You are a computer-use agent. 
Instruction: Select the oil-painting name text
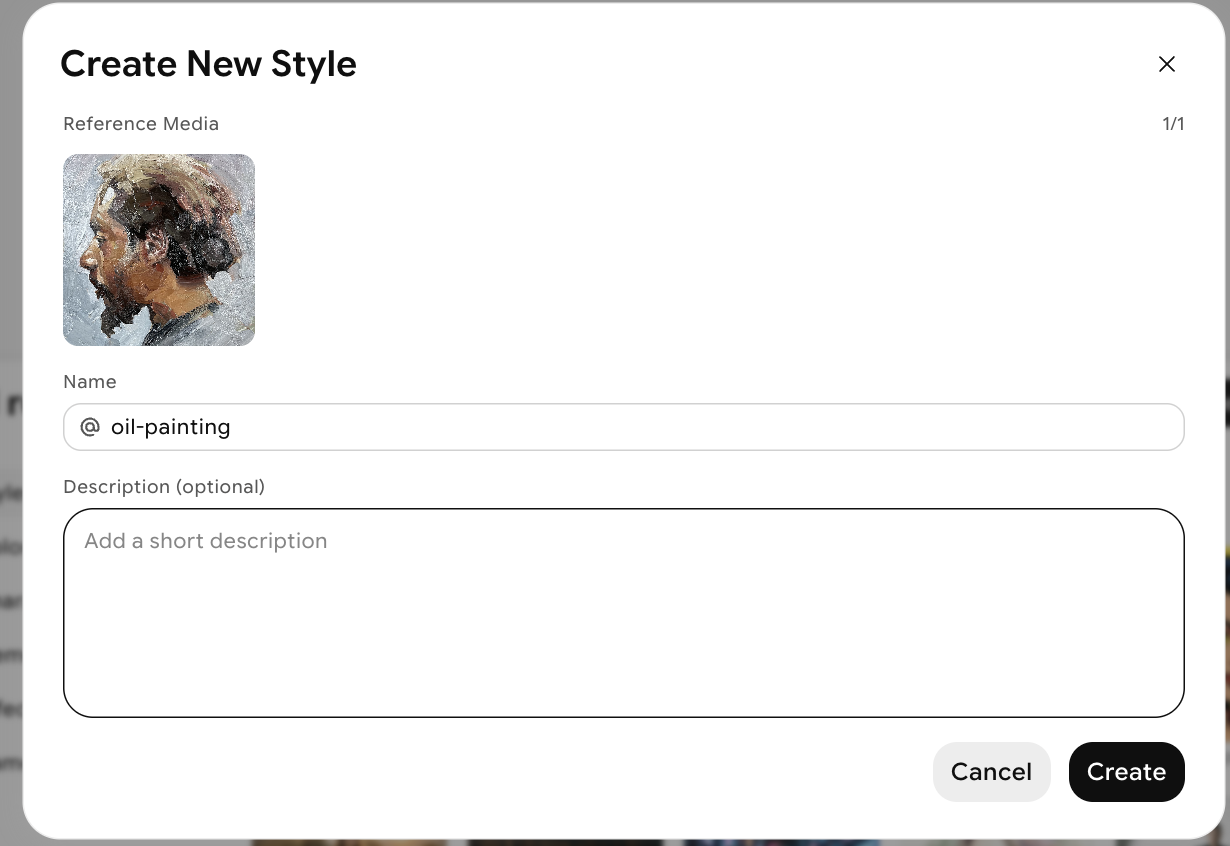170,426
